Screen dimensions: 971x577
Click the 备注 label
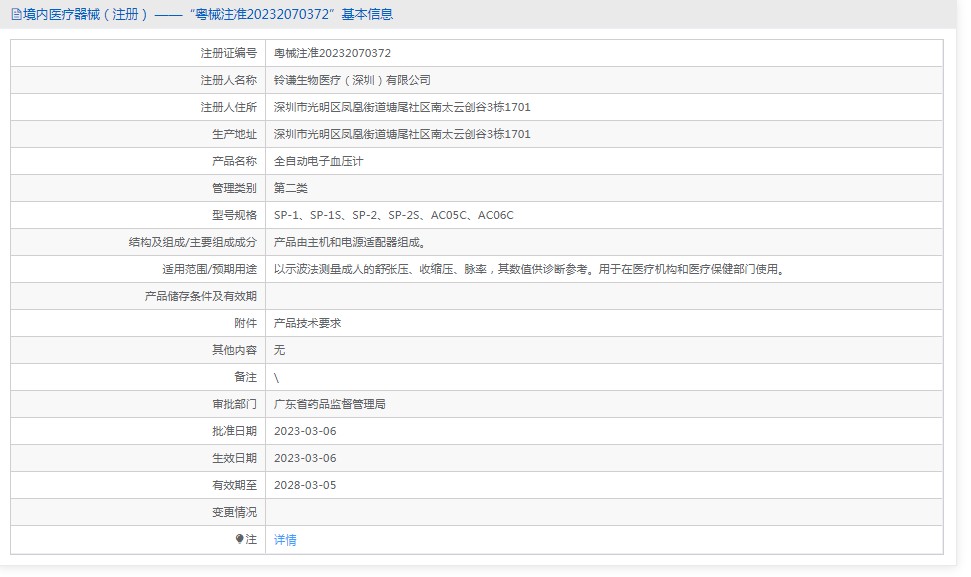(x=245, y=377)
